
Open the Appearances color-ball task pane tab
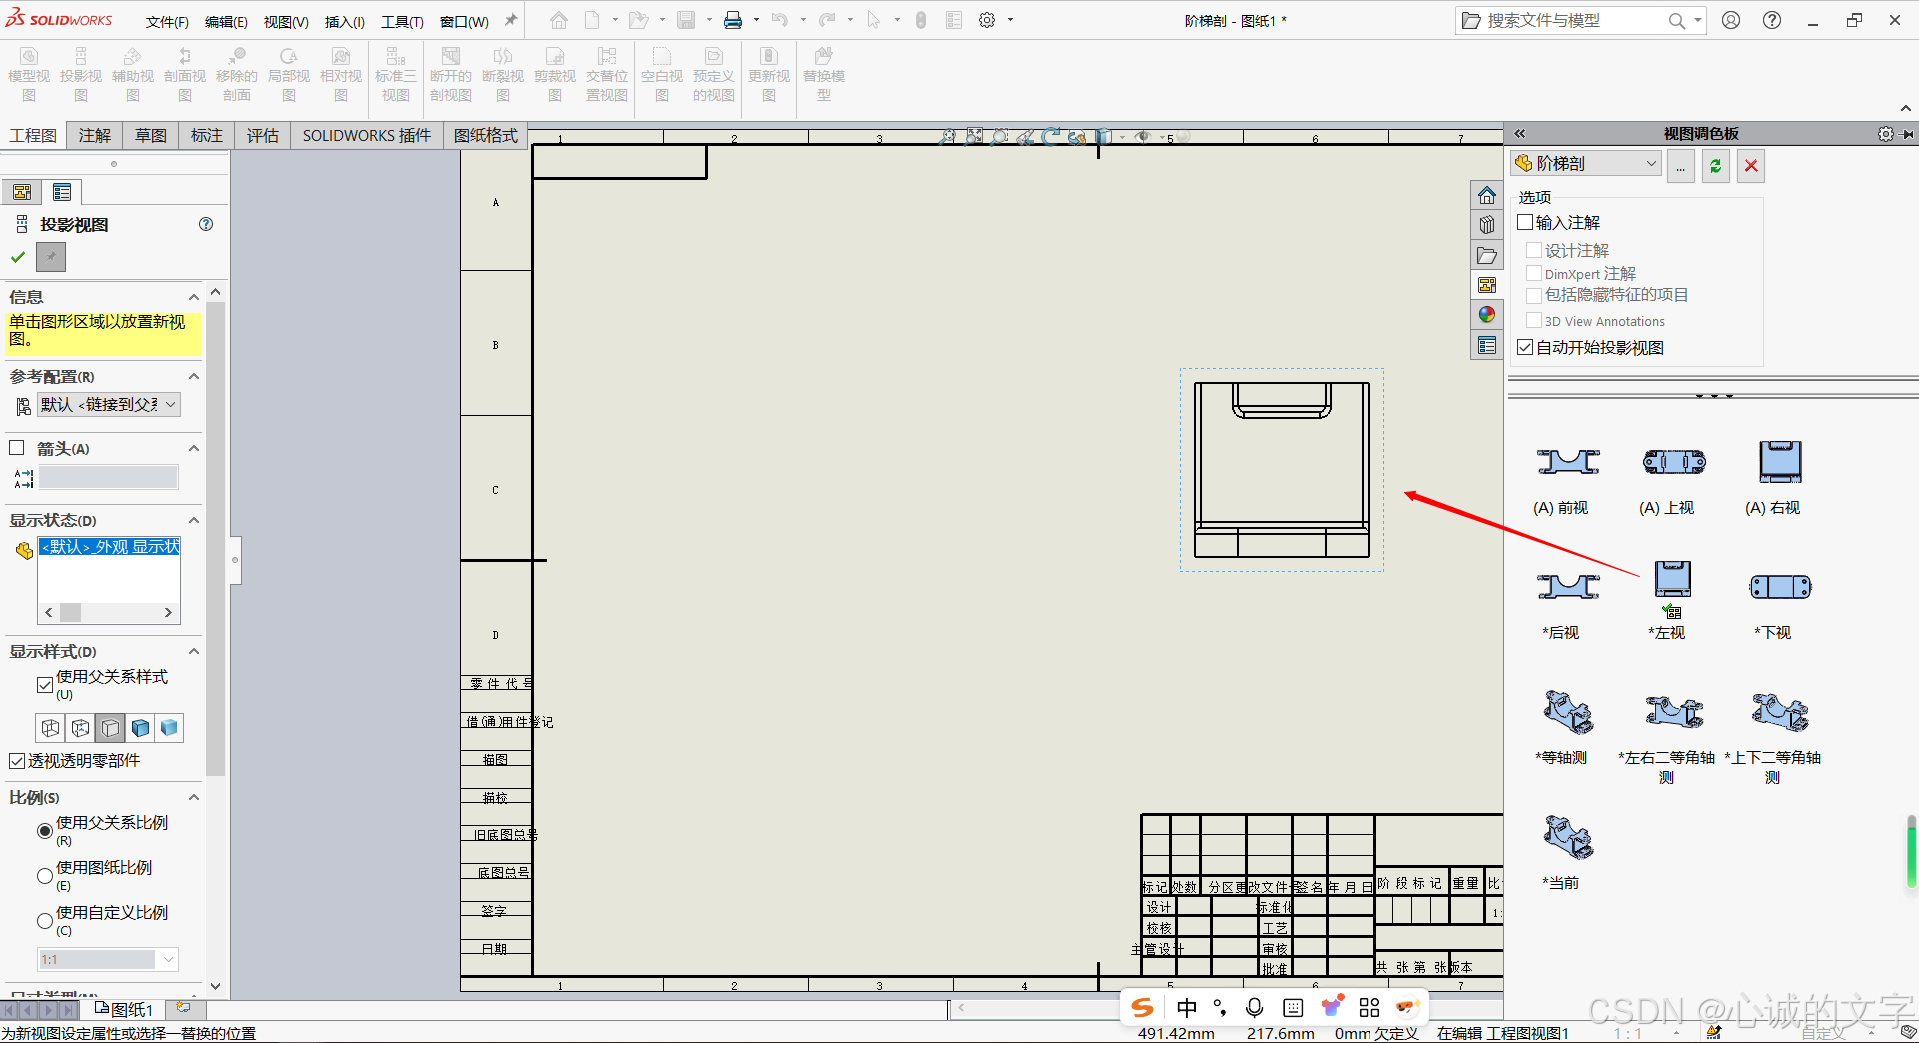(1487, 315)
